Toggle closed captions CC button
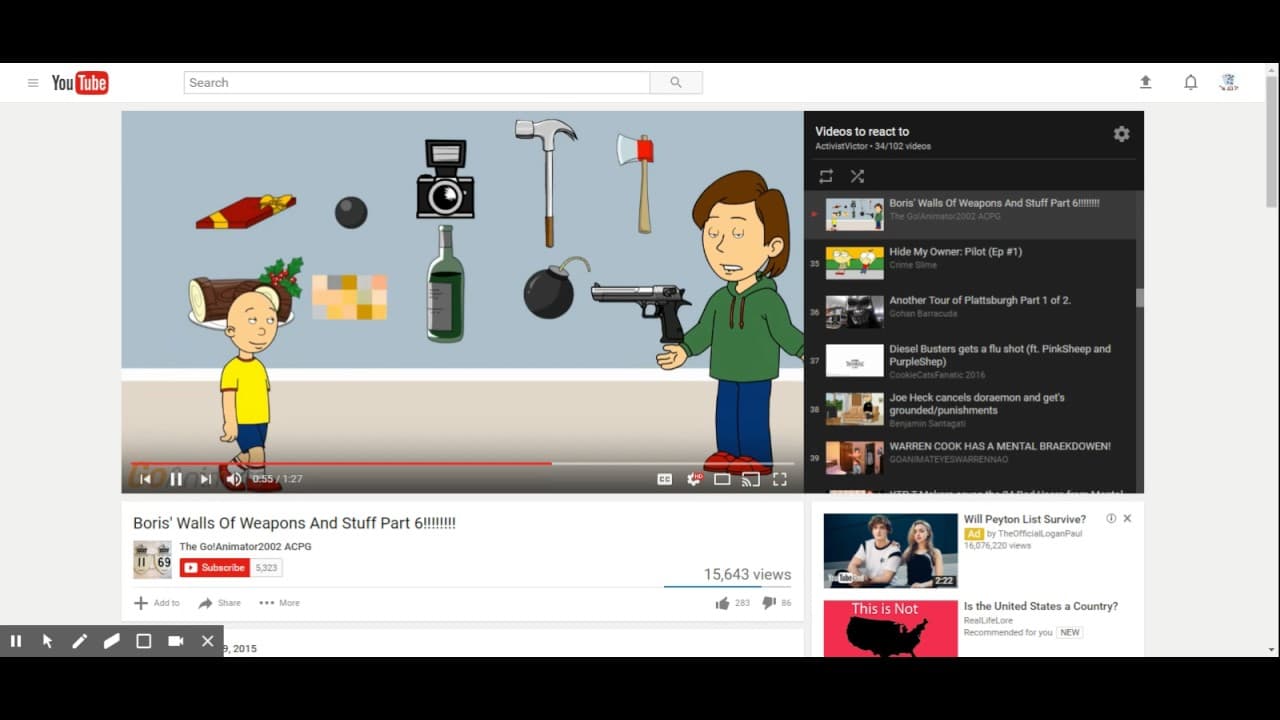This screenshot has height=720, width=1280. coord(664,479)
